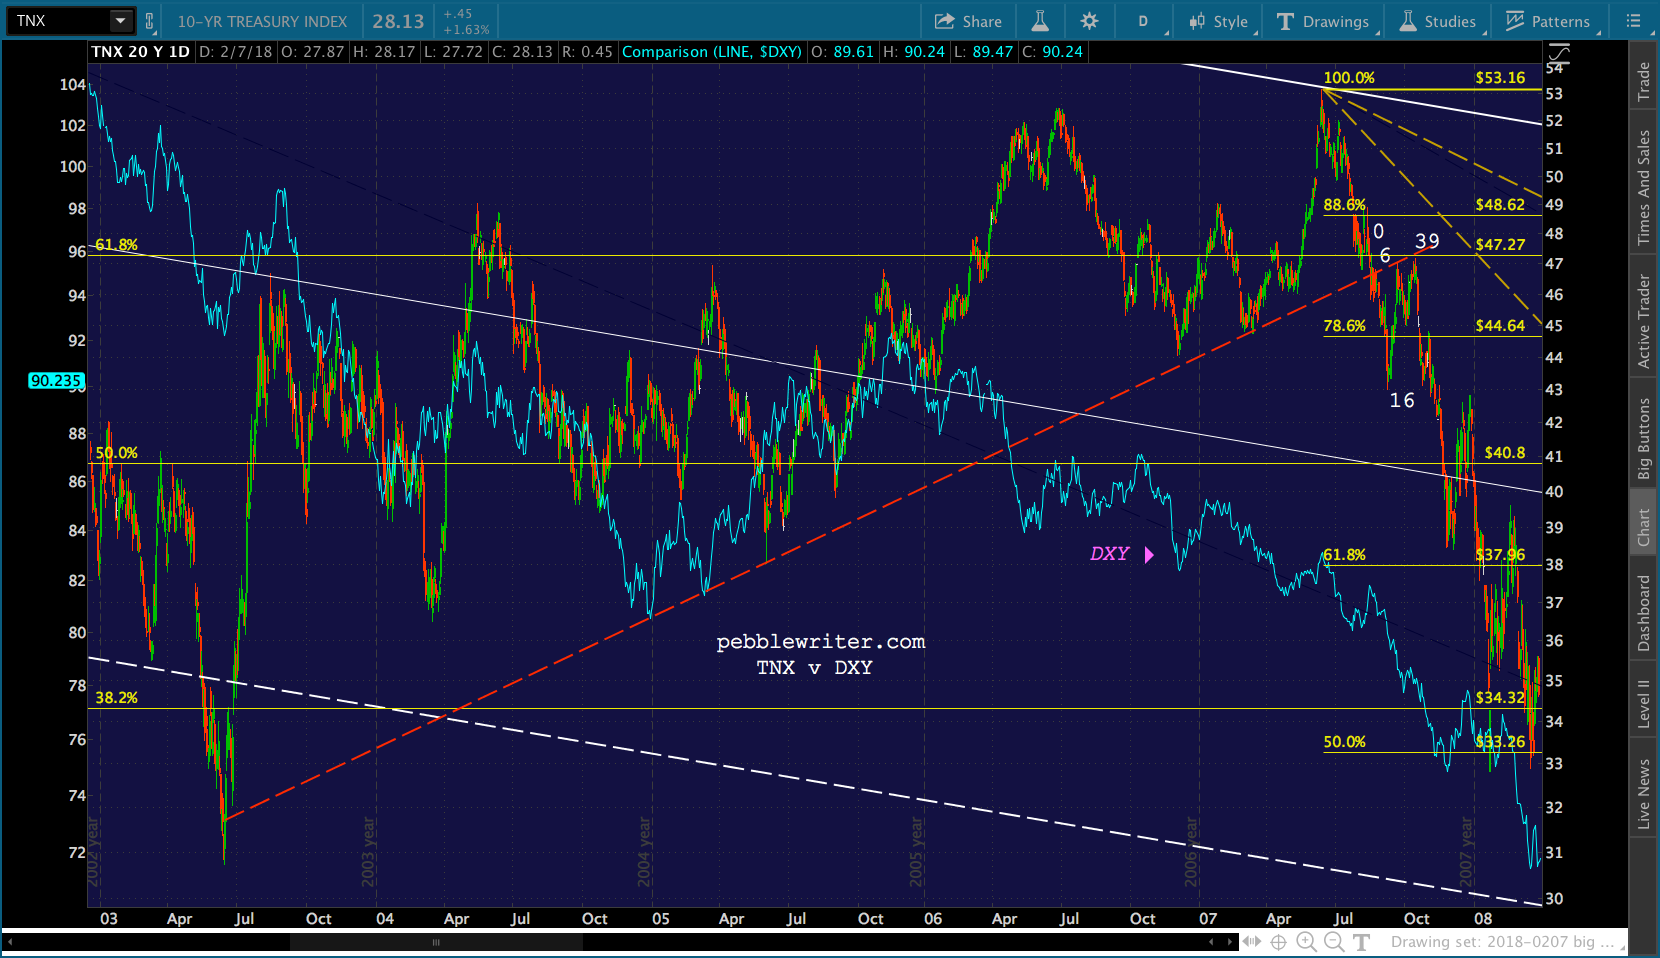The width and height of the screenshot is (1660, 958).
Task: Click the Comparison (LINE, $DXY) study label
Action: coord(712,51)
